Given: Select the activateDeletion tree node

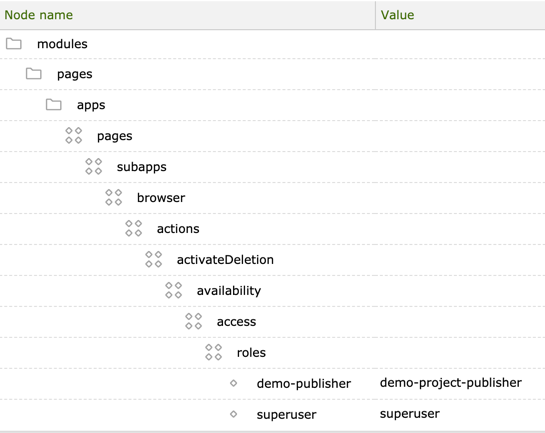Looking at the screenshot, I should 225,260.
